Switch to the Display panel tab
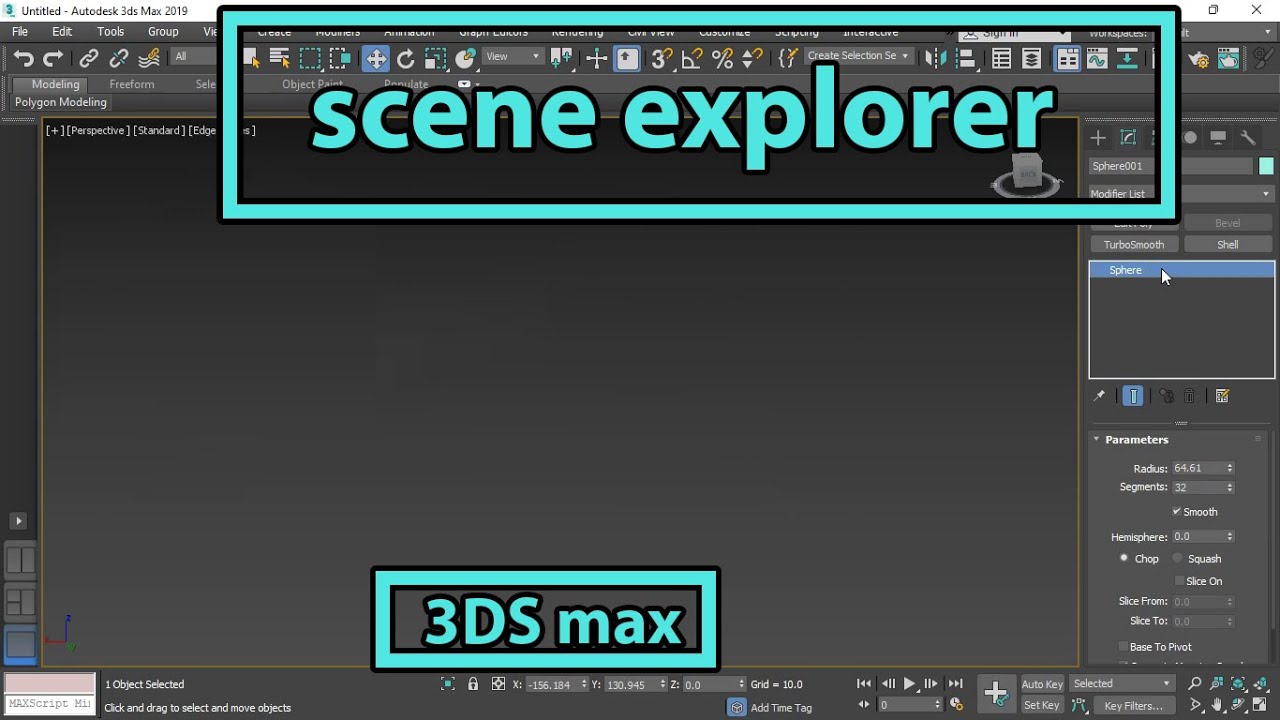1280x720 pixels. coord(1218,138)
